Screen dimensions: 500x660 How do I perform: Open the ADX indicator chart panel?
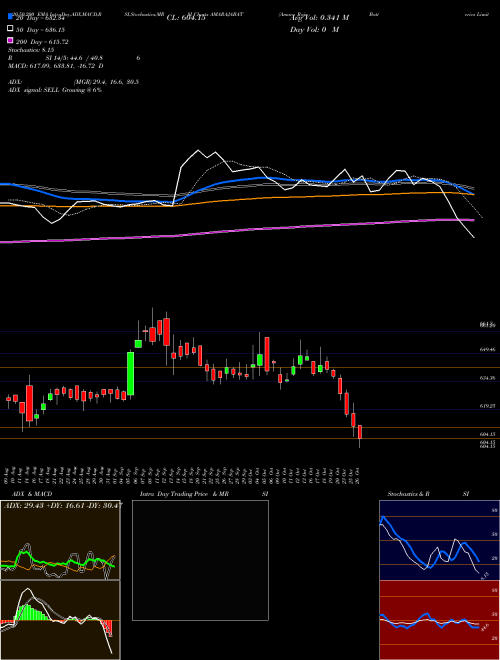click(60, 540)
